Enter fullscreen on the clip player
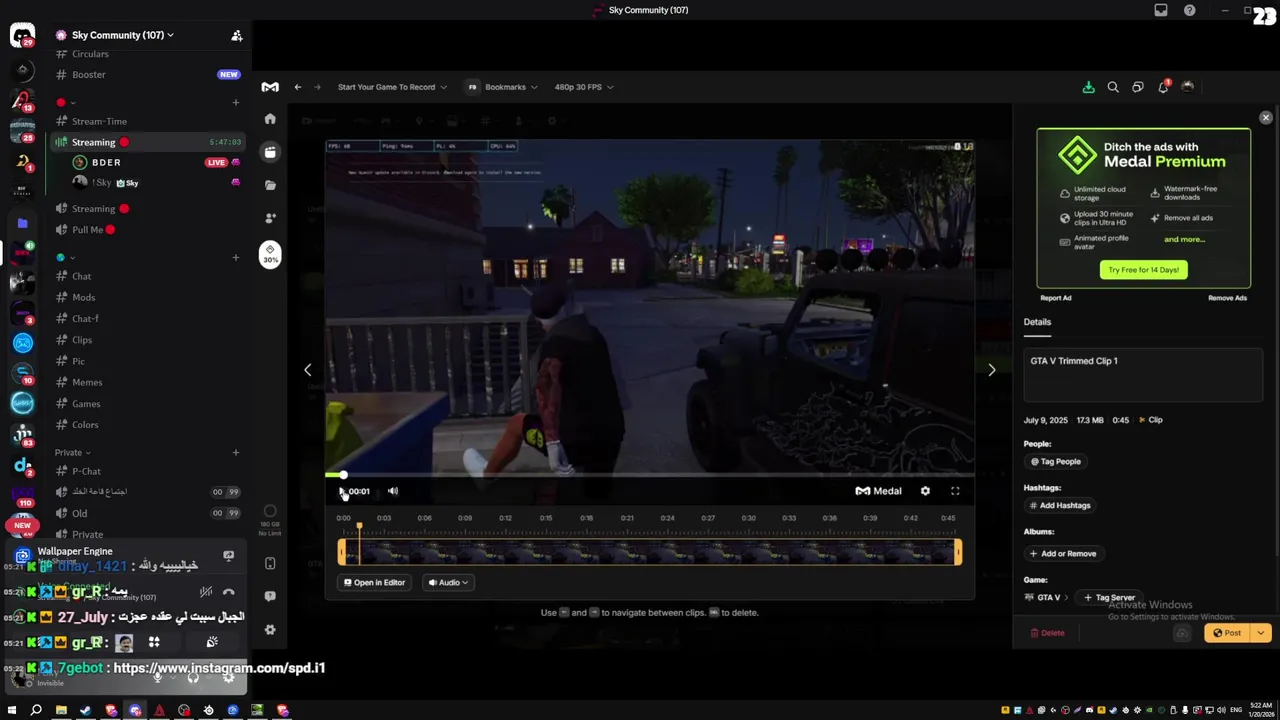Screen dimensions: 1280x720 (x=955, y=491)
